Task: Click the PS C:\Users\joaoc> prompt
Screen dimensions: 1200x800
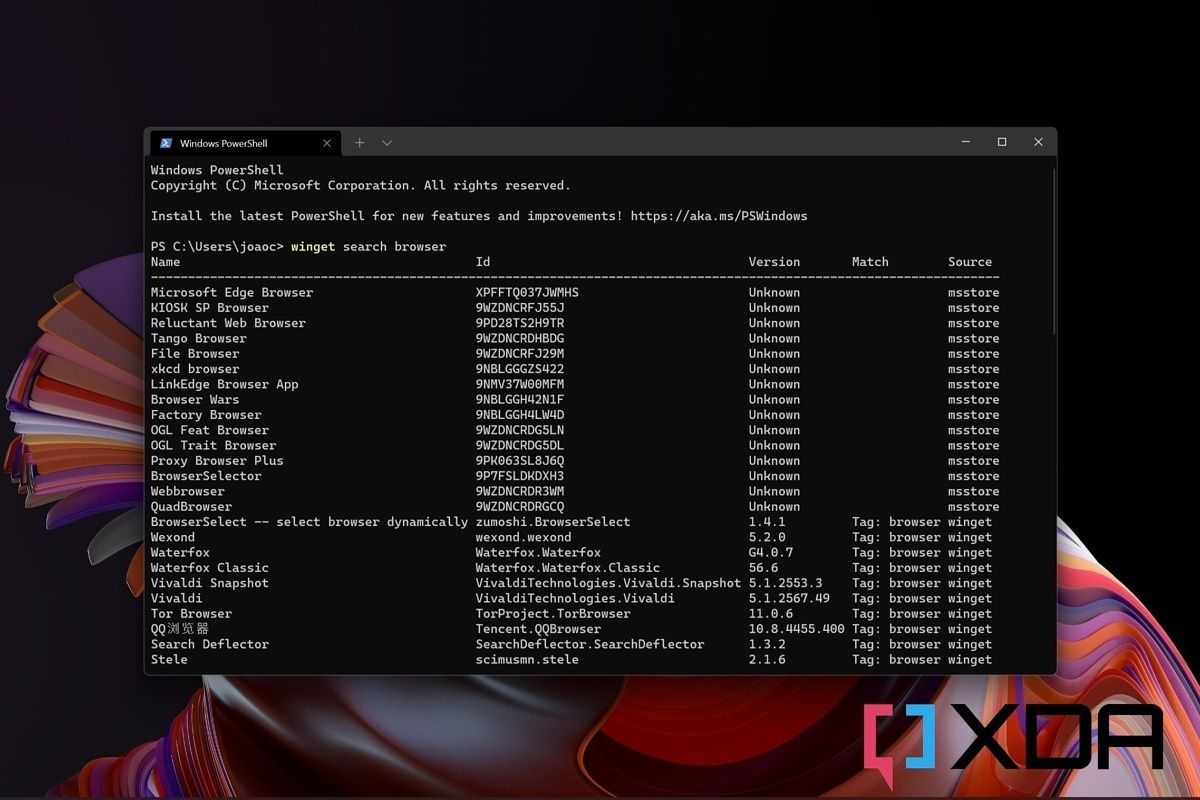Action: 217,247
